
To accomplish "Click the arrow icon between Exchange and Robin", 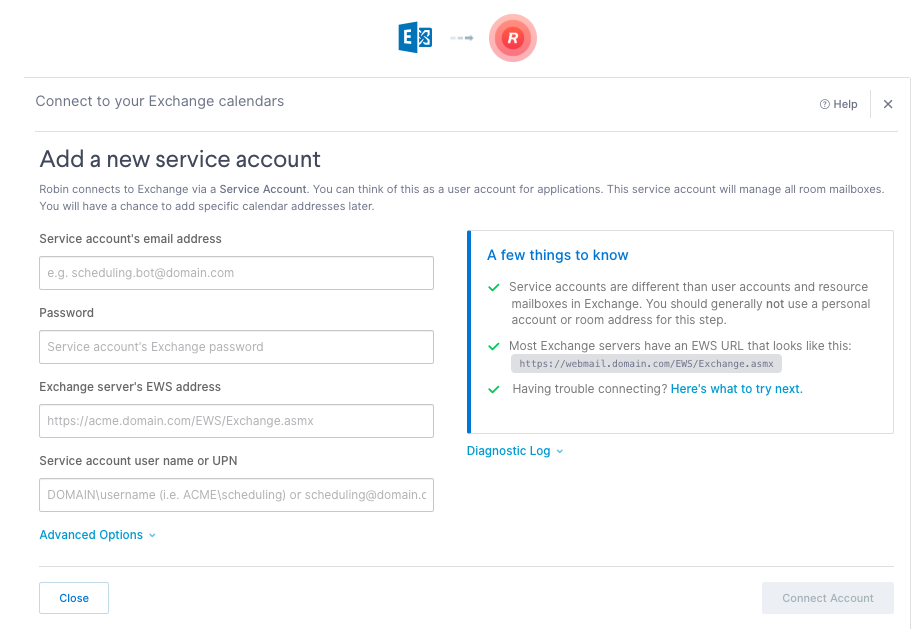I will 462,38.
